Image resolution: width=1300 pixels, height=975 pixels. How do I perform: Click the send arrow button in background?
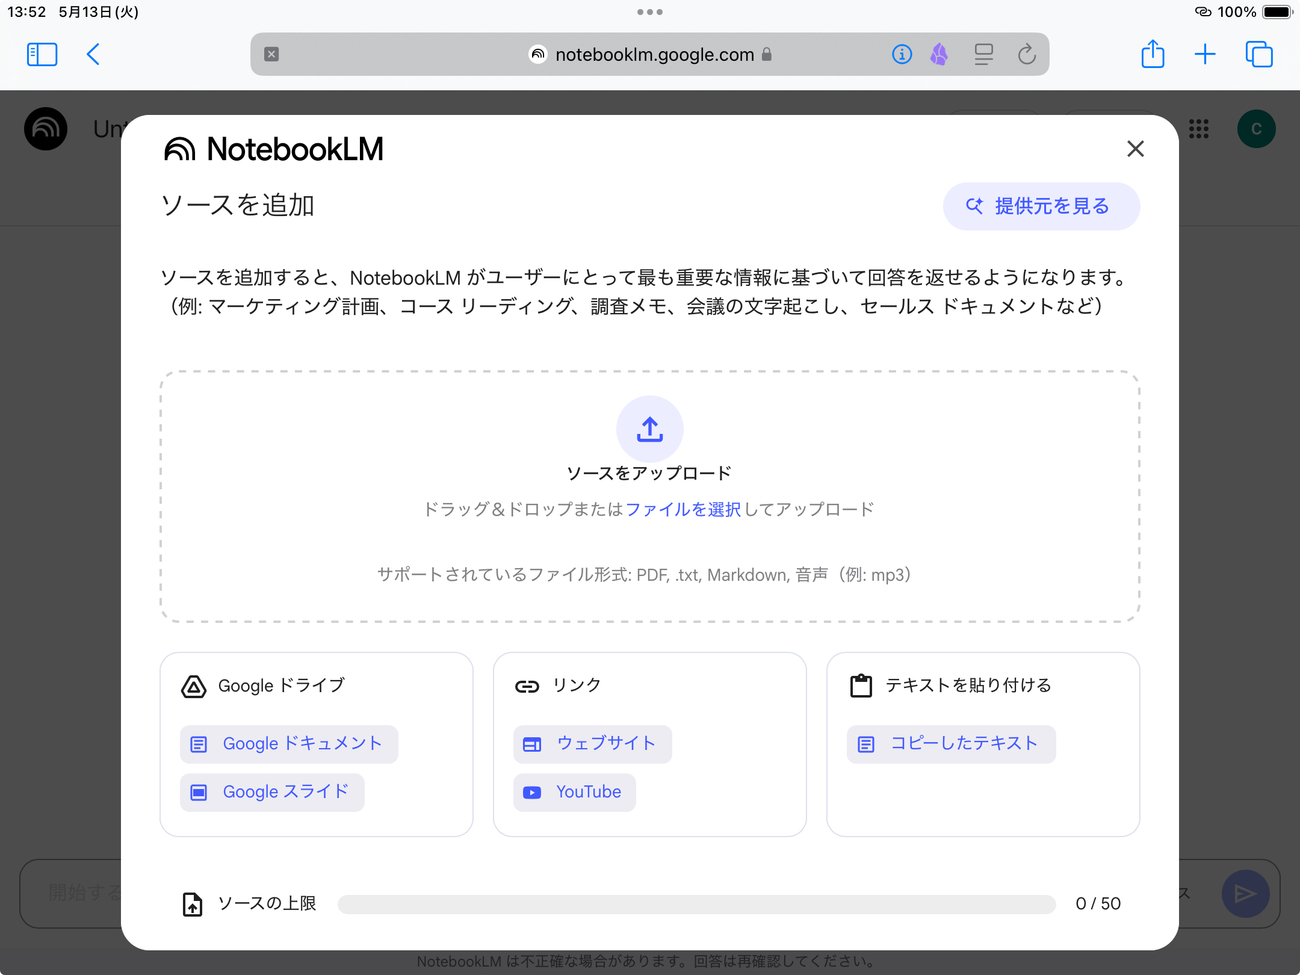(x=1245, y=893)
